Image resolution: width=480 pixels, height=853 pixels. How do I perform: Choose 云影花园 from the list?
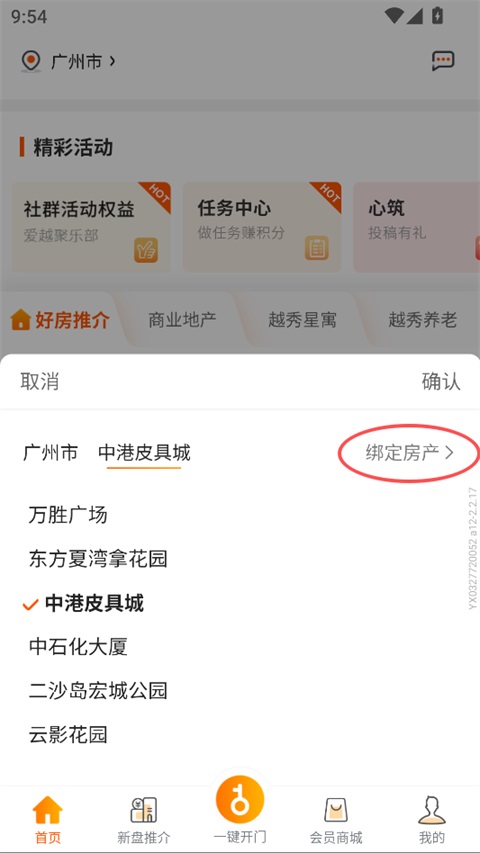(x=68, y=734)
